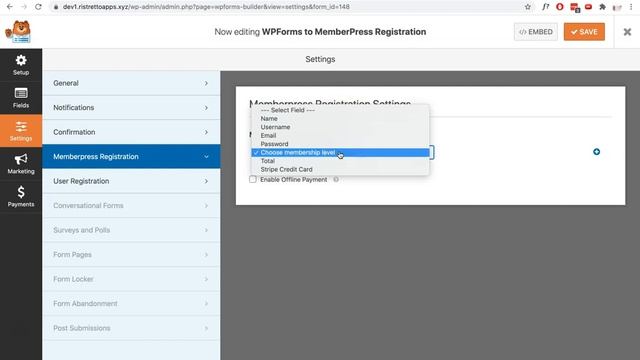
Task: Click the 'Enable Offline Payment' label text
Action: tap(293, 180)
